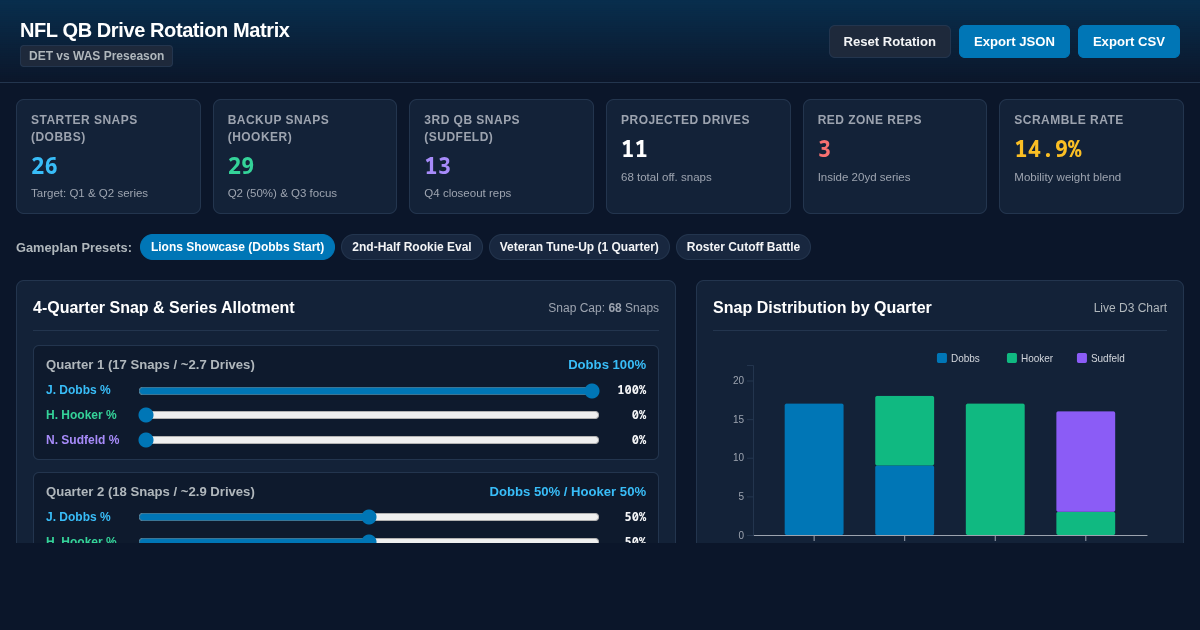1200x630 pixels.
Task: Export the rotation as JSON
Action: [x=1014, y=41]
